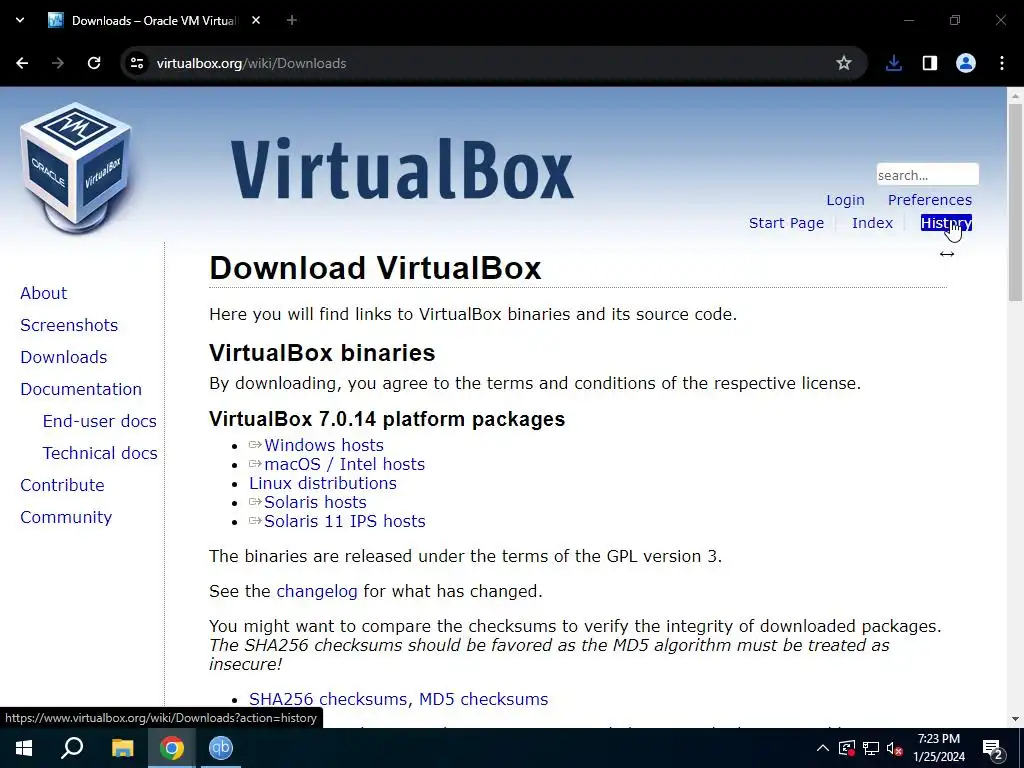The height and width of the screenshot is (768, 1024).
Task: Toggle Chrome side panel icon
Action: pyautogui.click(x=929, y=63)
